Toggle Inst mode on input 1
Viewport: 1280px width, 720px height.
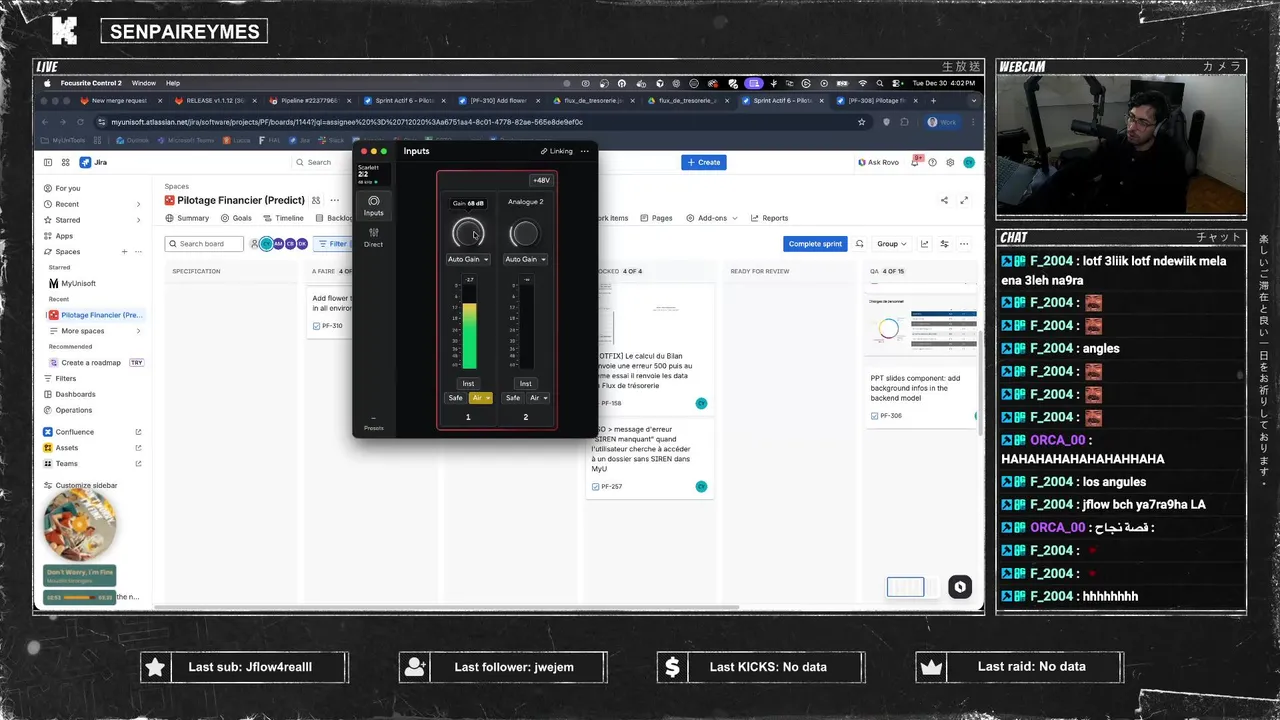[468, 383]
